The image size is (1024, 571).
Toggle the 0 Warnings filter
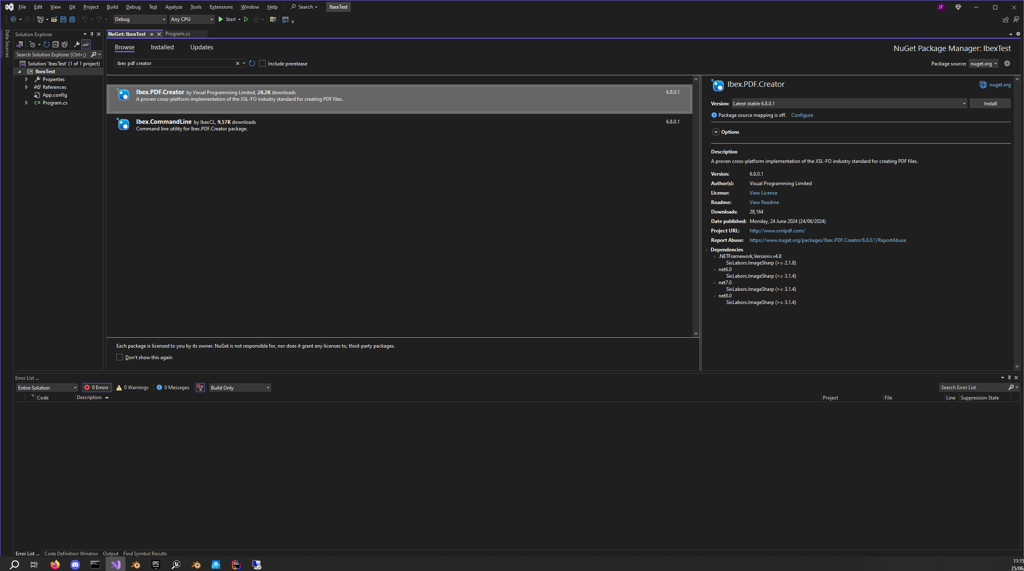click(132, 388)
